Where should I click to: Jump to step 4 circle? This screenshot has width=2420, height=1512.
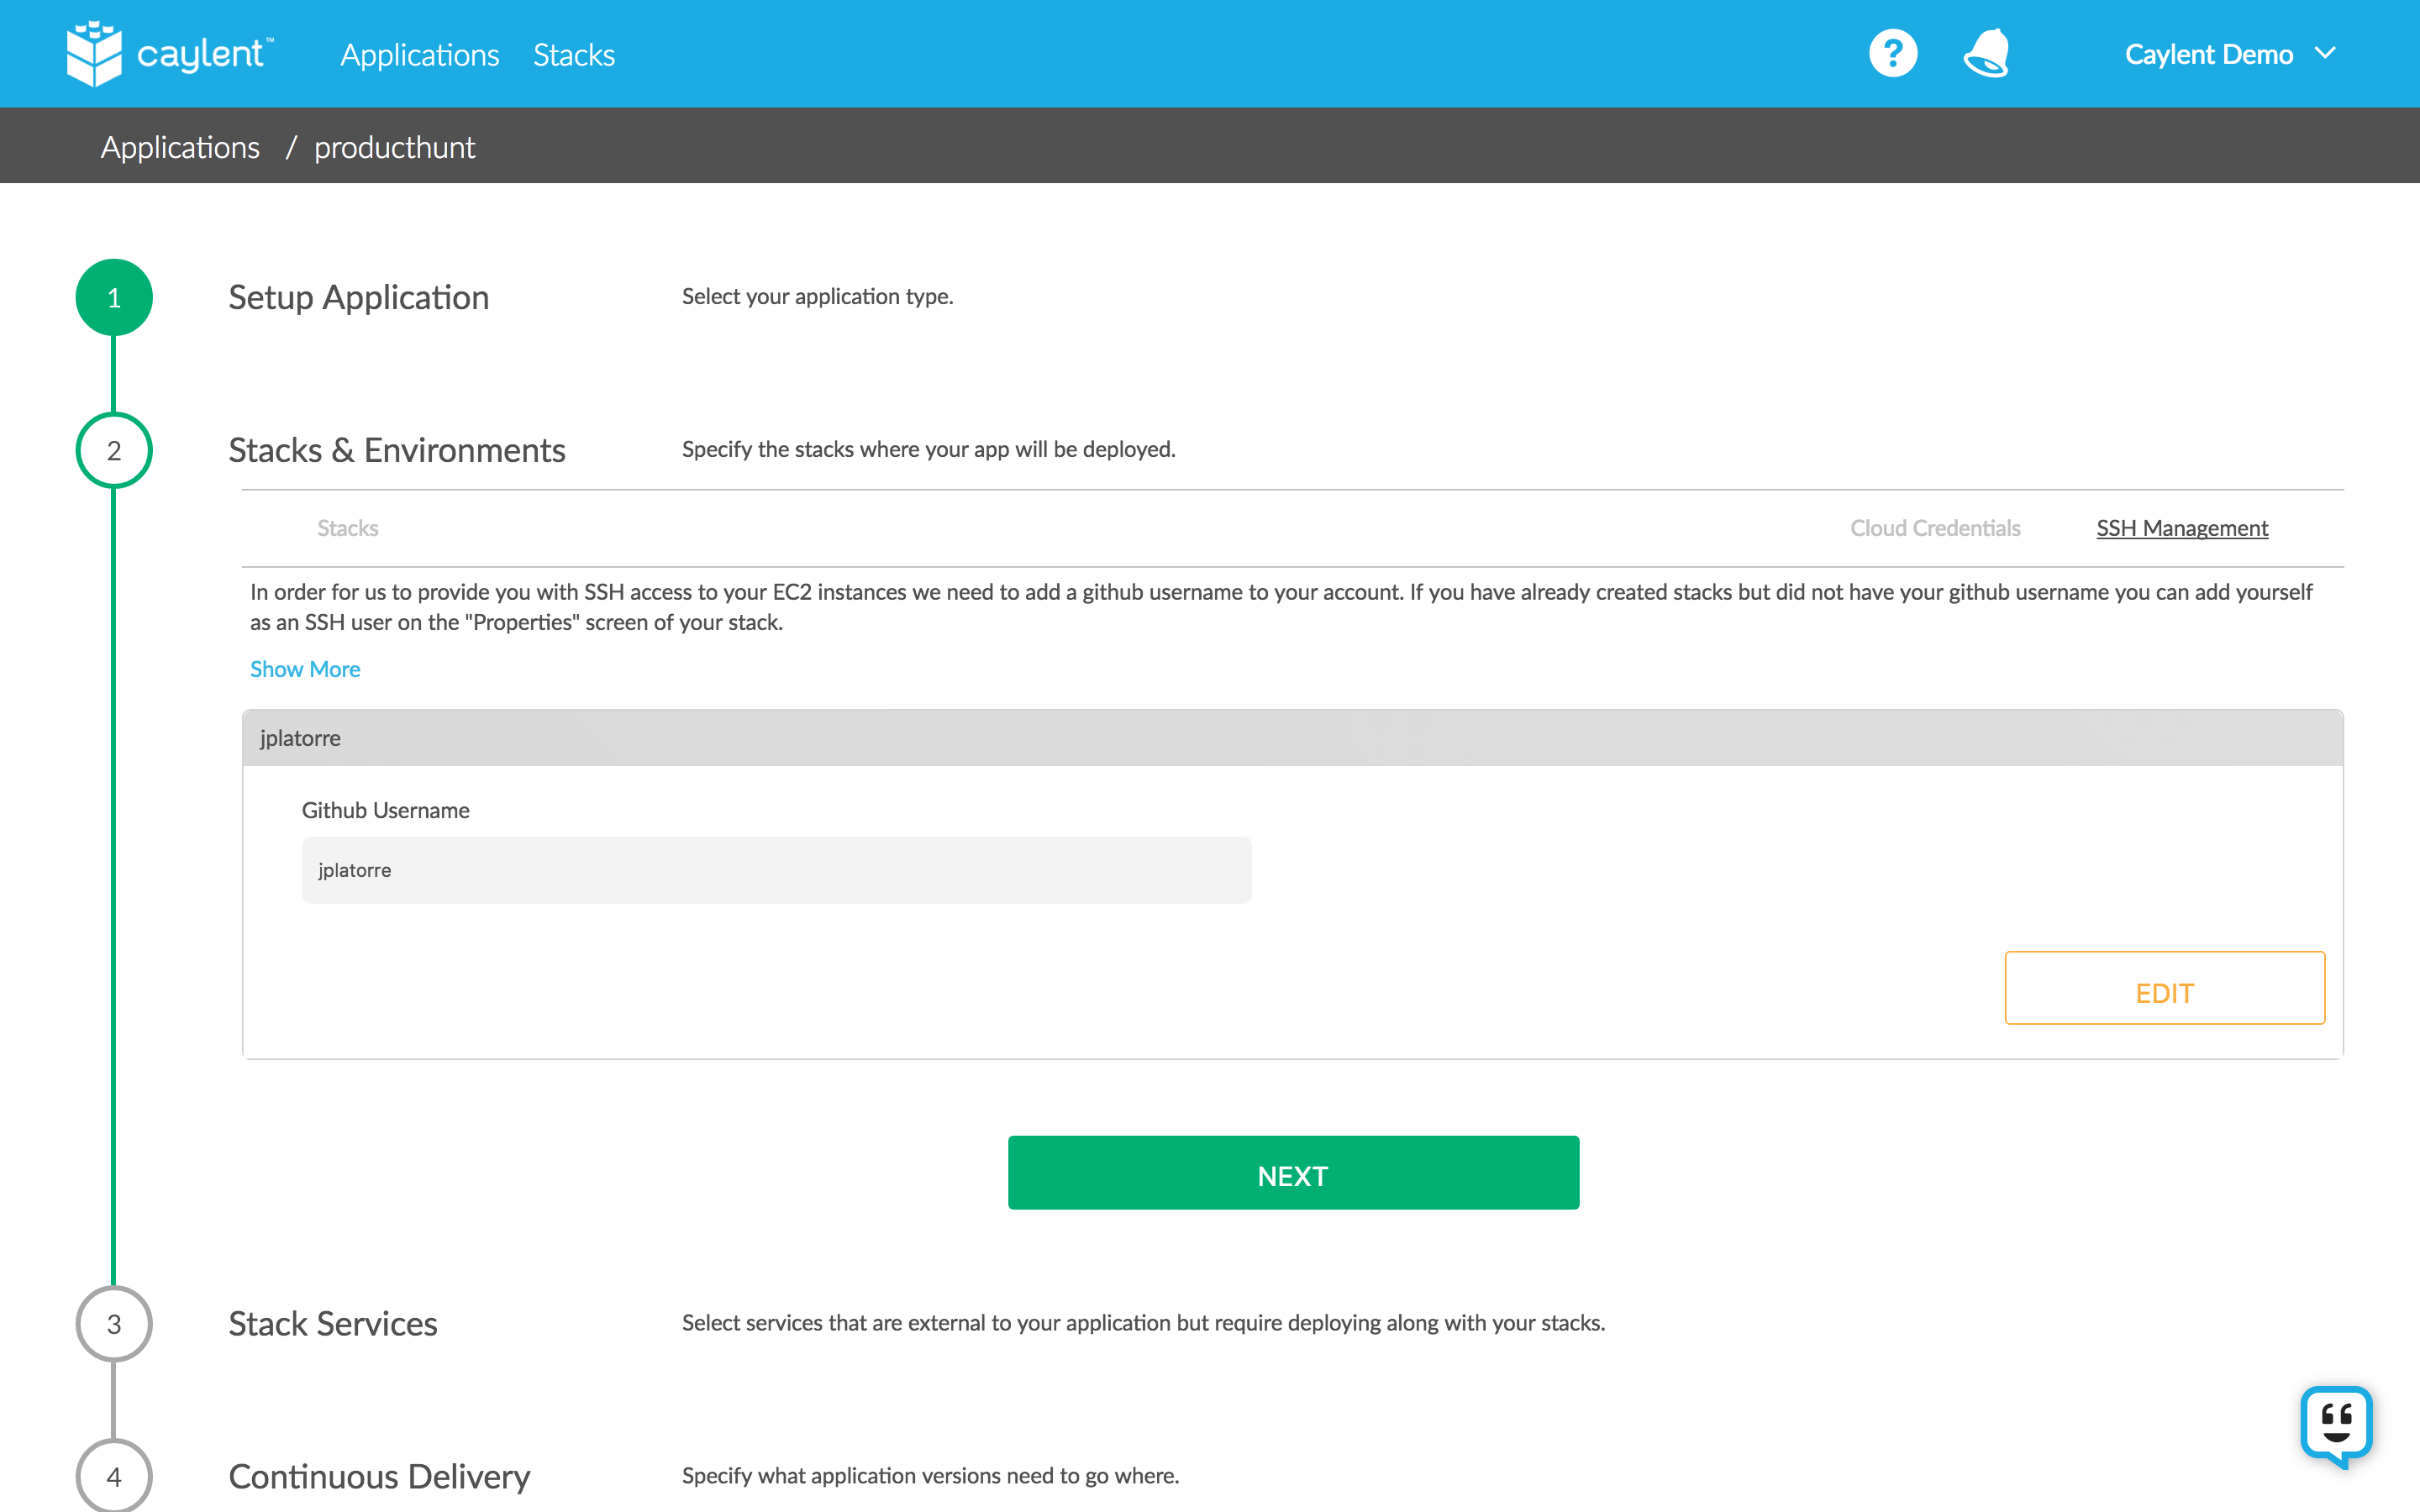tap(114, 1476)
